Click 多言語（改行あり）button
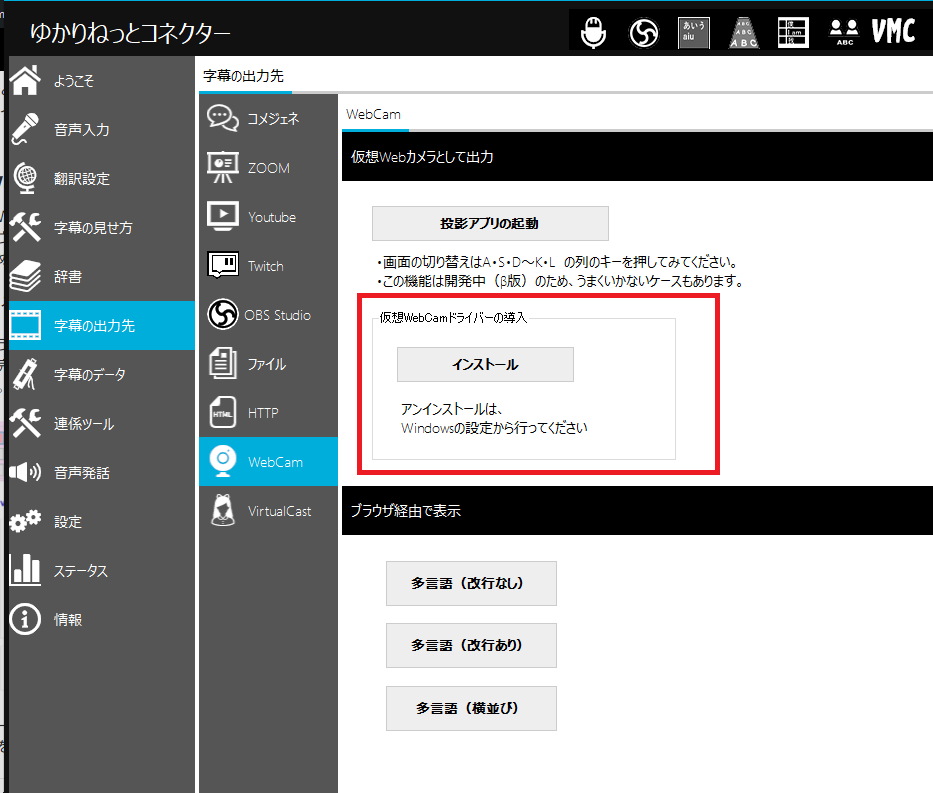The width and height of the screenshot is (933, 793). click(x=471, y=645)
